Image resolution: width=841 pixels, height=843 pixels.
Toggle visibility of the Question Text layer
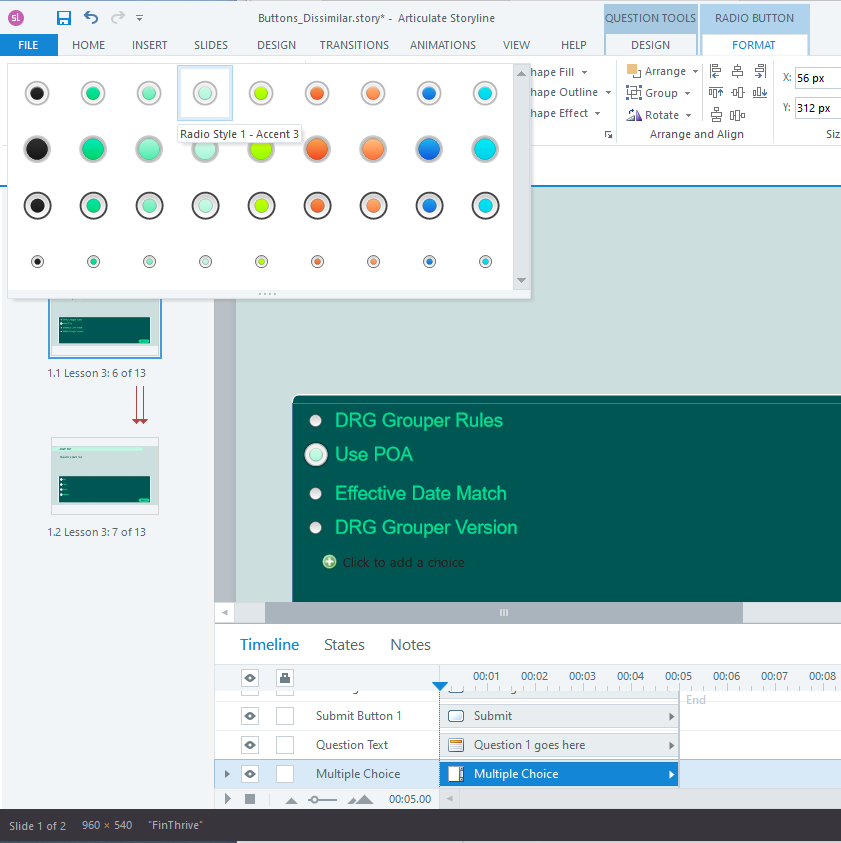[x=250, y=745]
